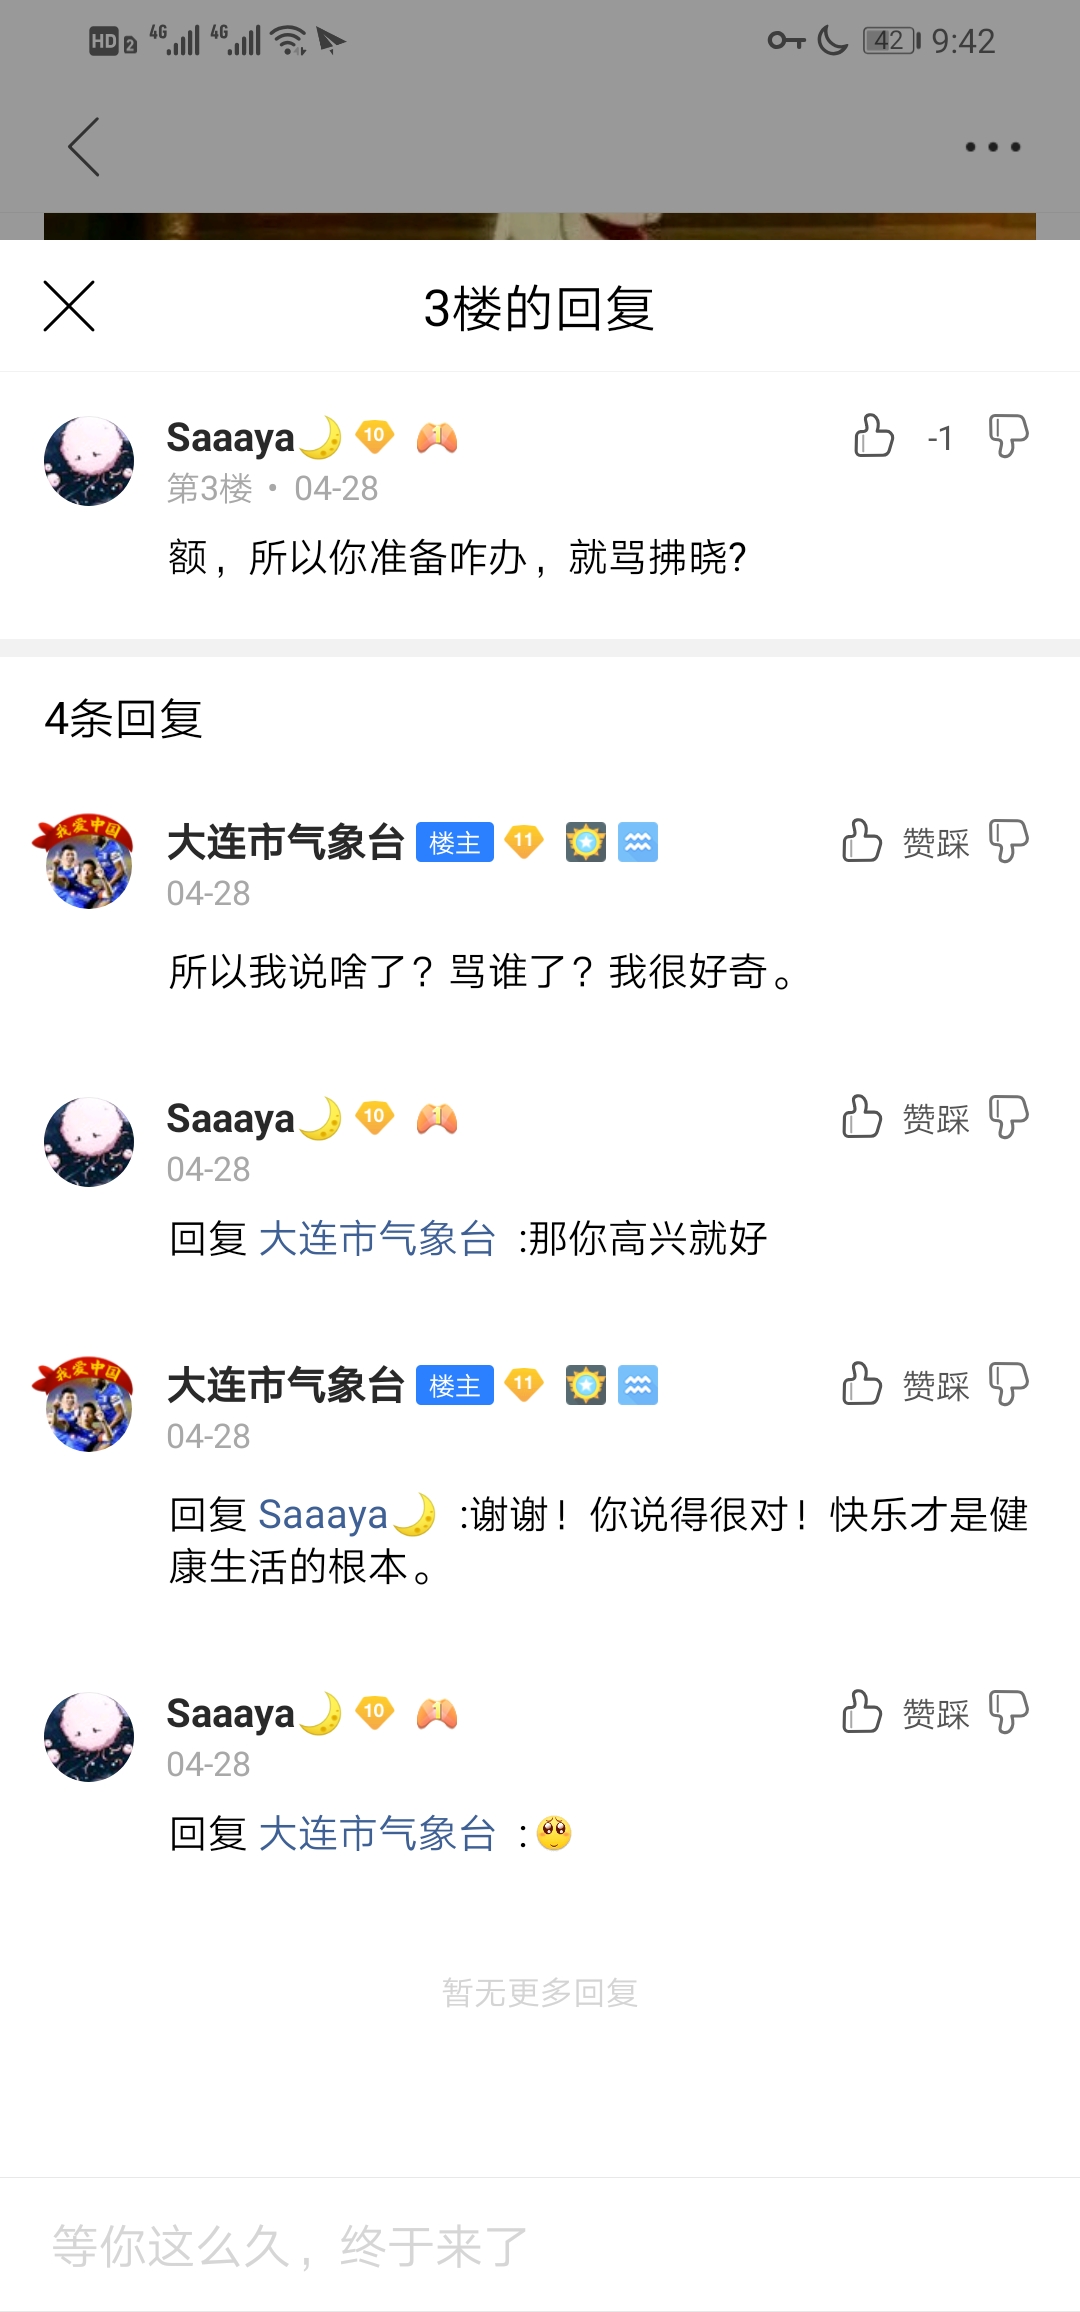Tap the 楼主 badge in first reply
1080x2312 pixels.
click(x=455, y=843)
